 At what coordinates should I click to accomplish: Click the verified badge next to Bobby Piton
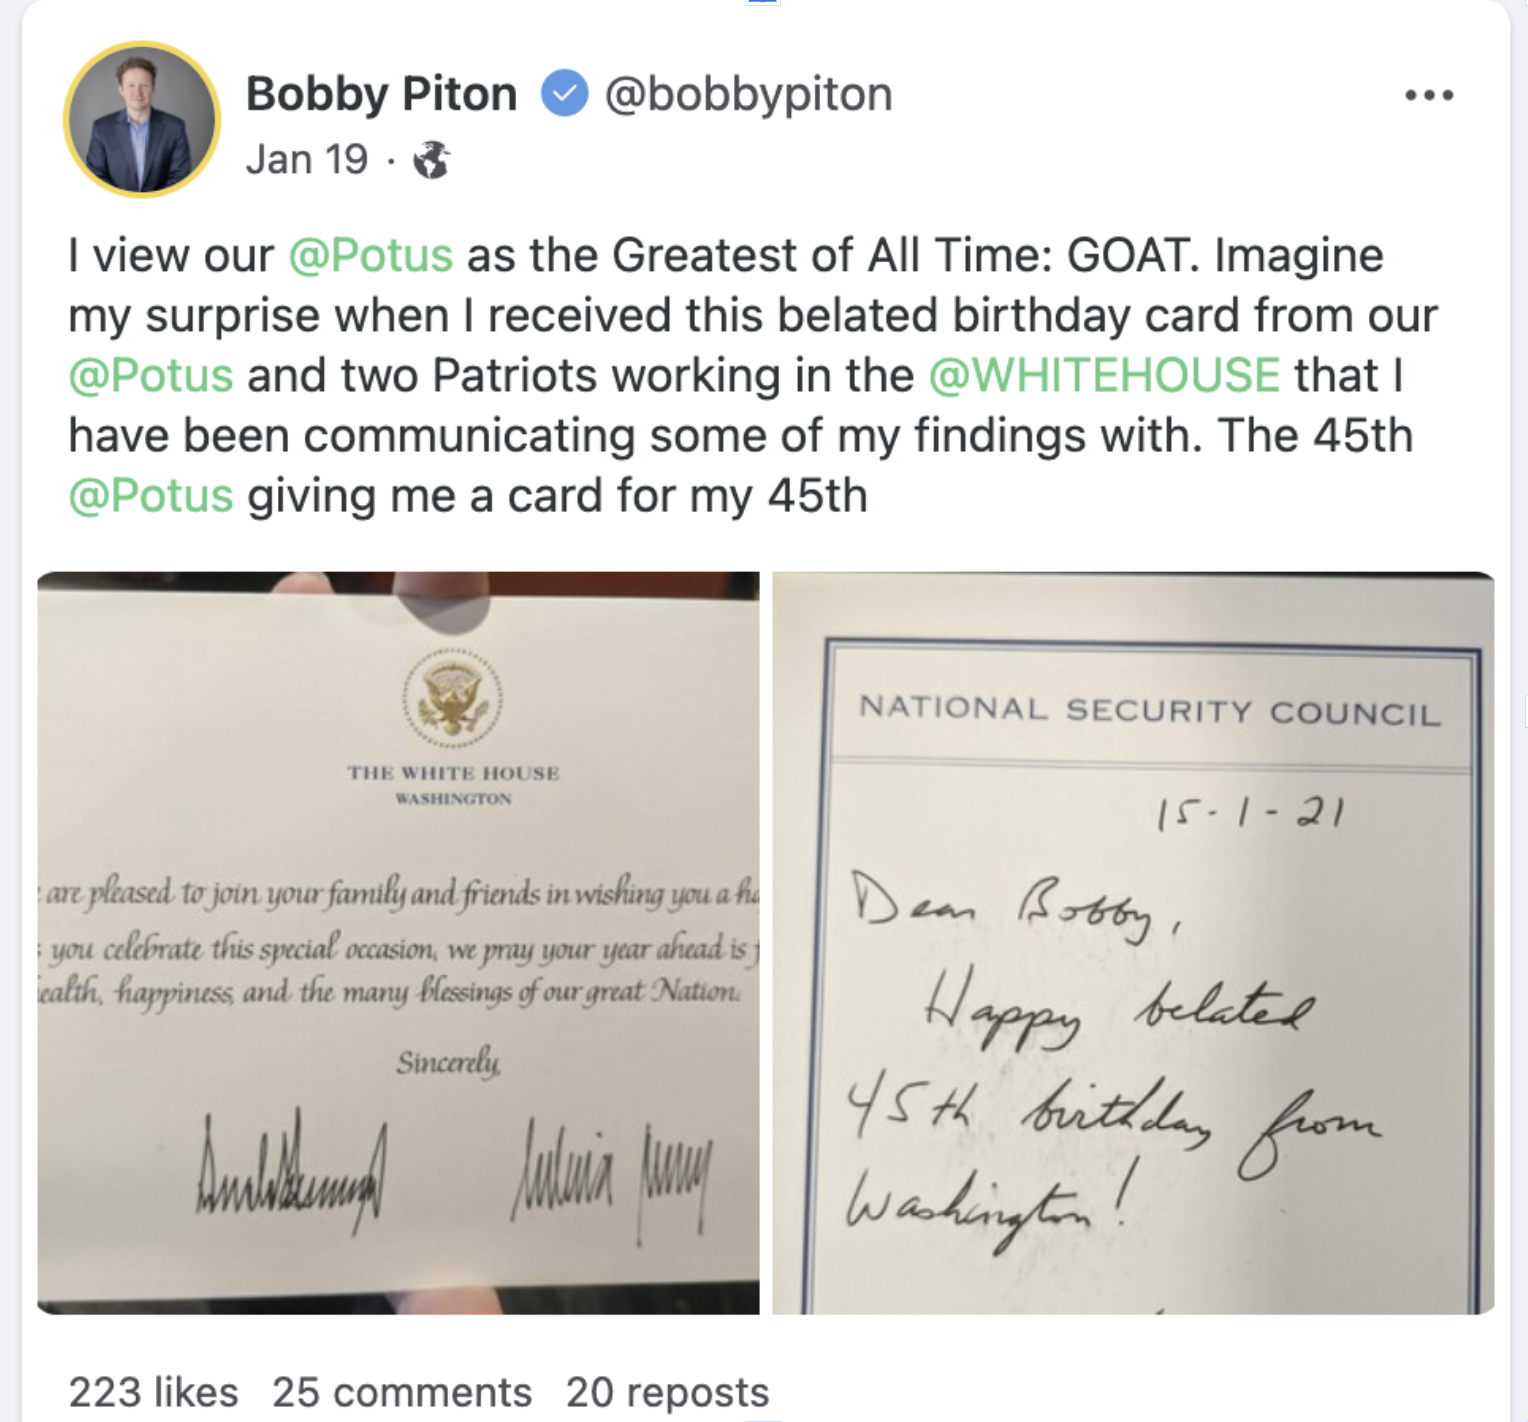564,93
